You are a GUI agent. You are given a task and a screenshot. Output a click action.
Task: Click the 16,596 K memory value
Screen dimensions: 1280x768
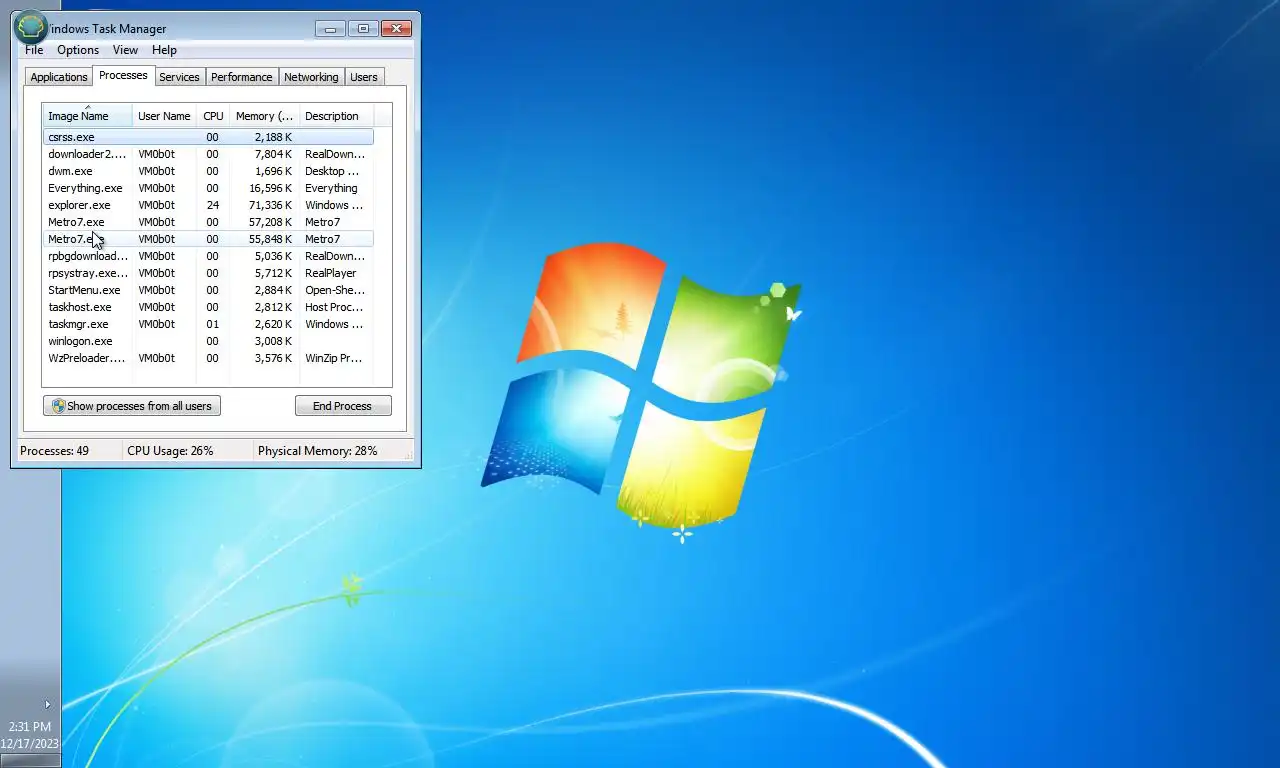pos(270,188)
